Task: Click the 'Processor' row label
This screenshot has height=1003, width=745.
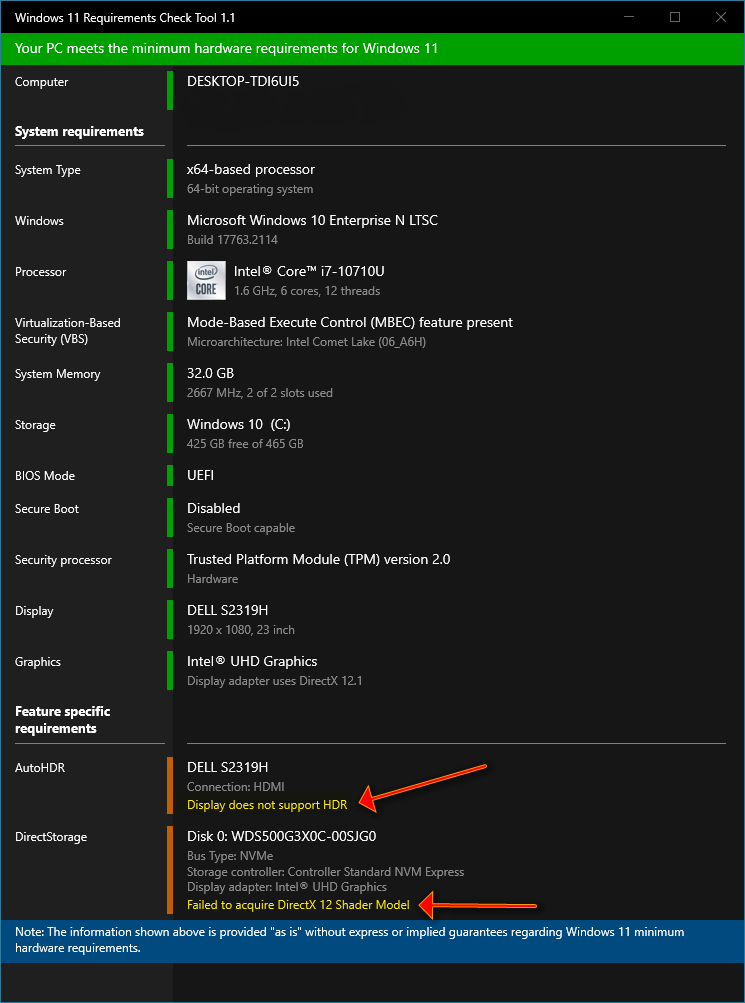Action: 40,272
